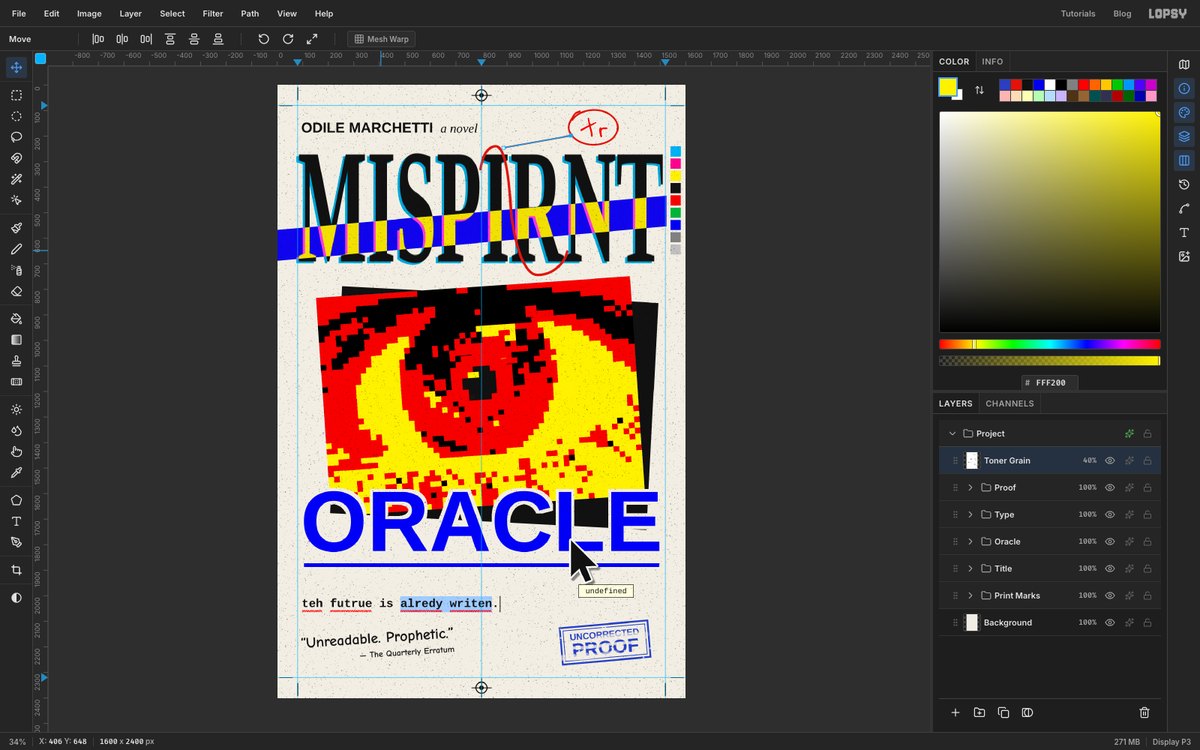Screen dimensions: 1200x750
Task: Add a new layer with plus icon
Action: coord(955,713)
